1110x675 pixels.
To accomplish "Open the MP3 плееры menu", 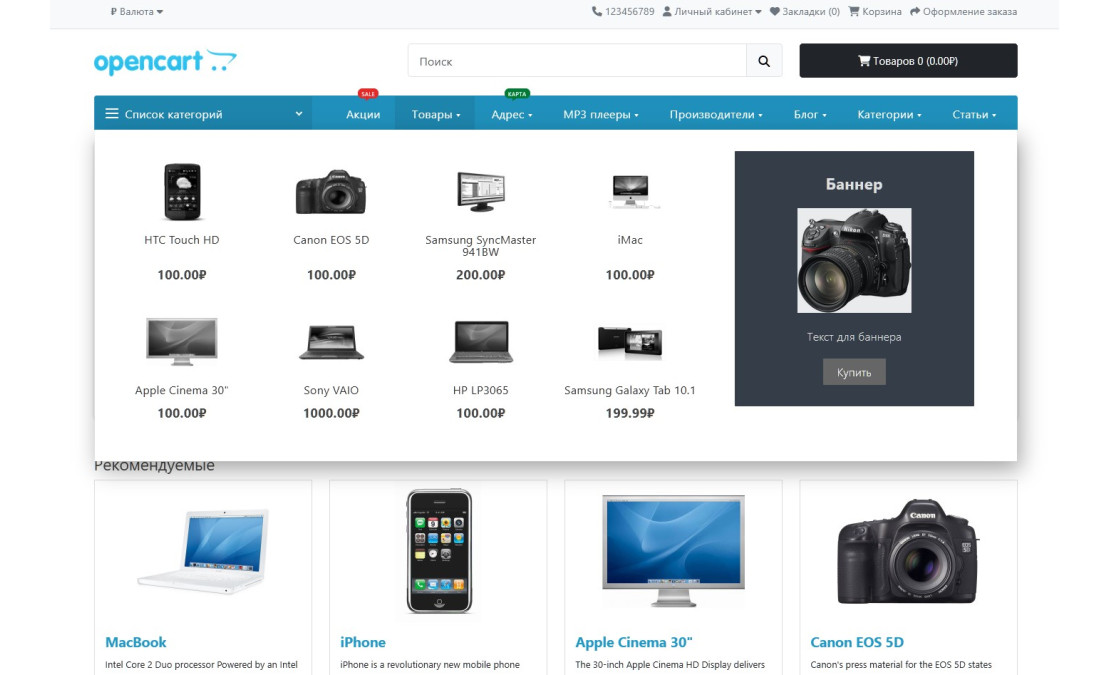I will coord(600,114).
